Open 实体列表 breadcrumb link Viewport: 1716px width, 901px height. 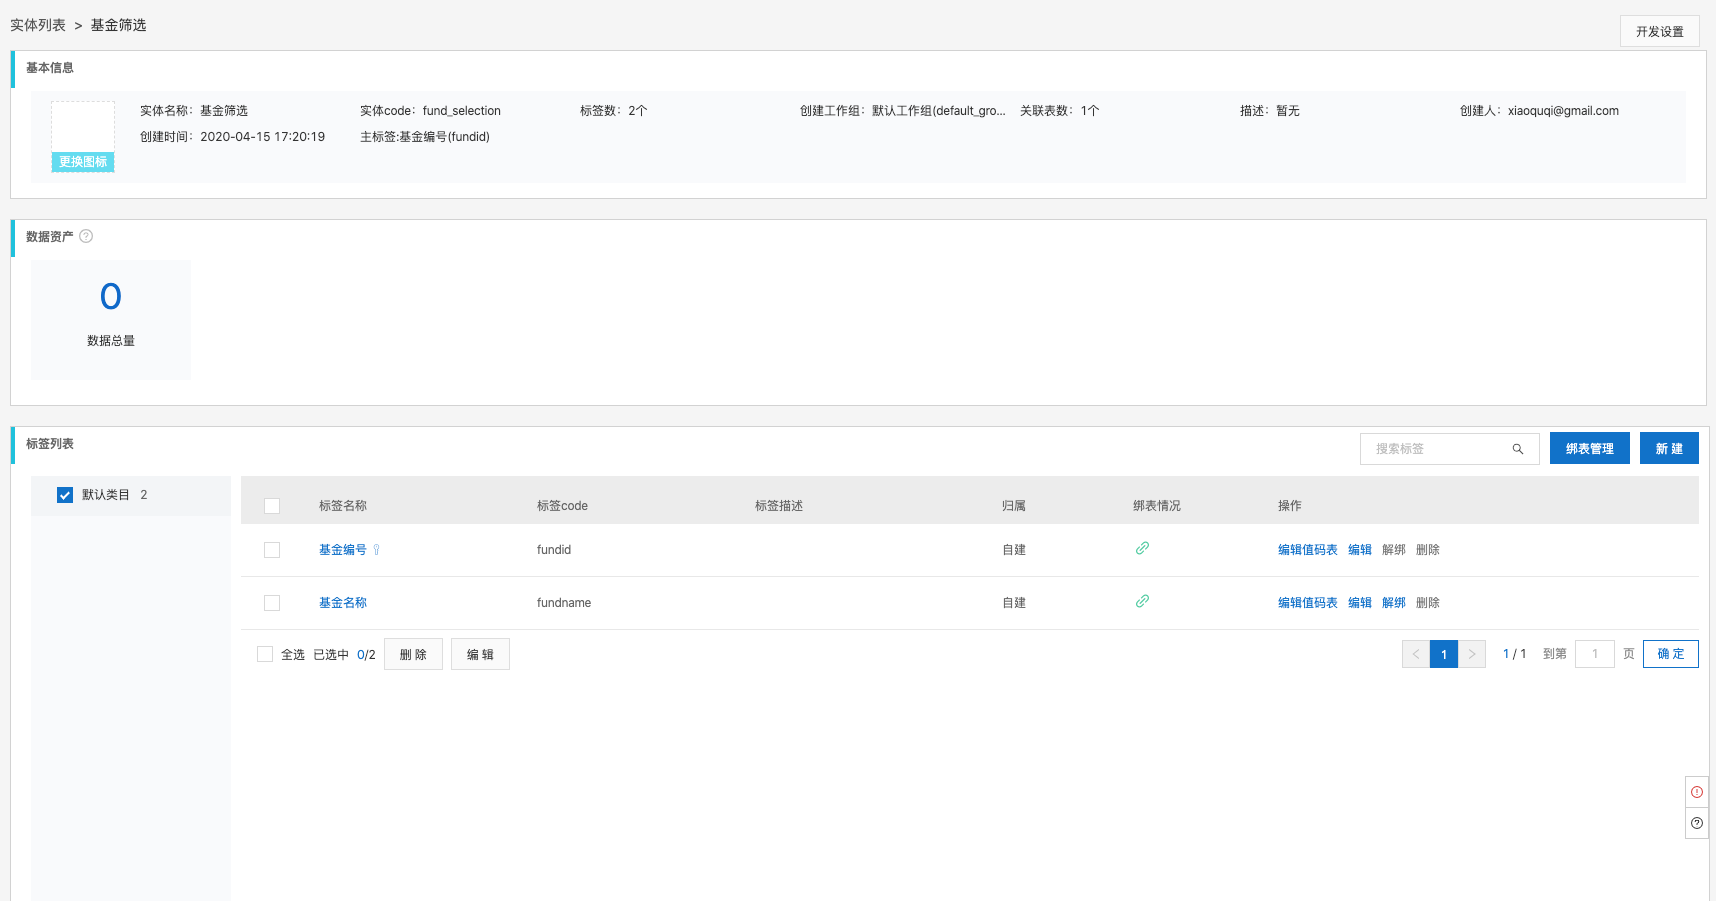coord(38,25)
